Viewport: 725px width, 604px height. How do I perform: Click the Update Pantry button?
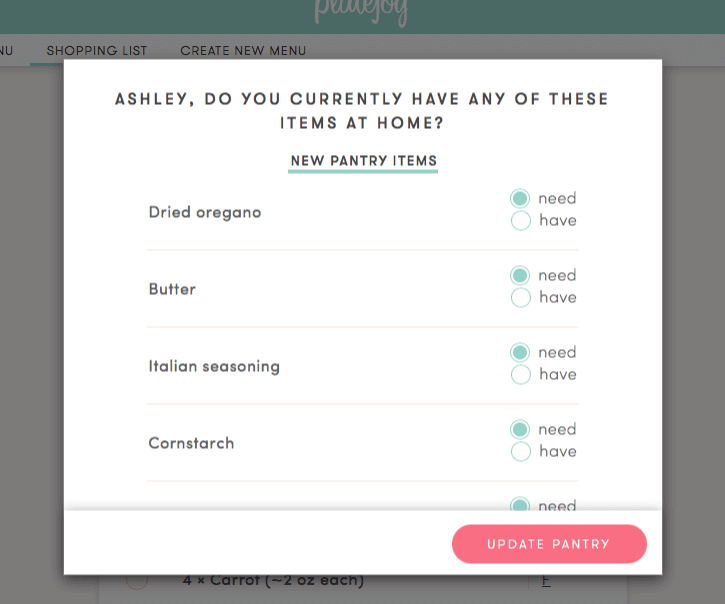(549, 544)
